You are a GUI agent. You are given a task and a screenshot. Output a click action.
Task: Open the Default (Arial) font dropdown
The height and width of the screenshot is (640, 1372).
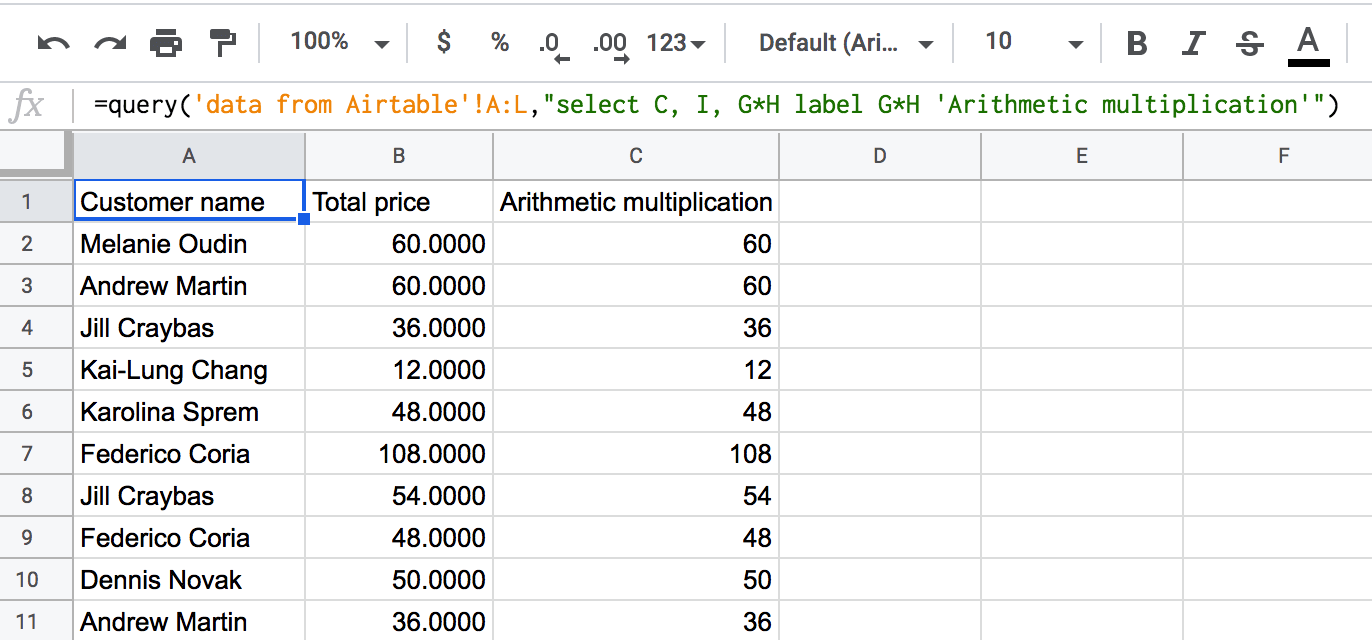[846, 43]
